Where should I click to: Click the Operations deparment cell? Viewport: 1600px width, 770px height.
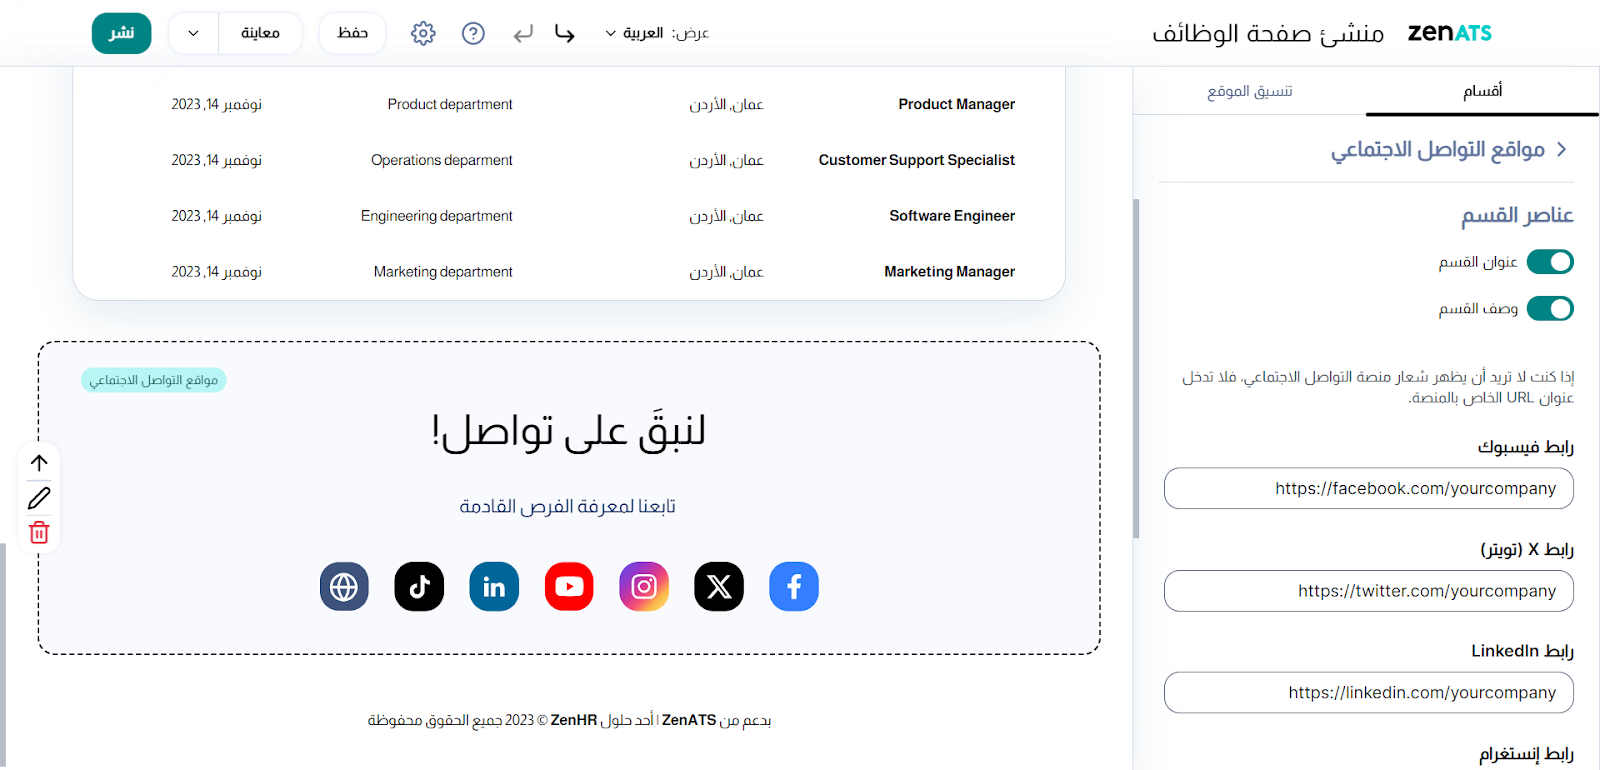442,160
